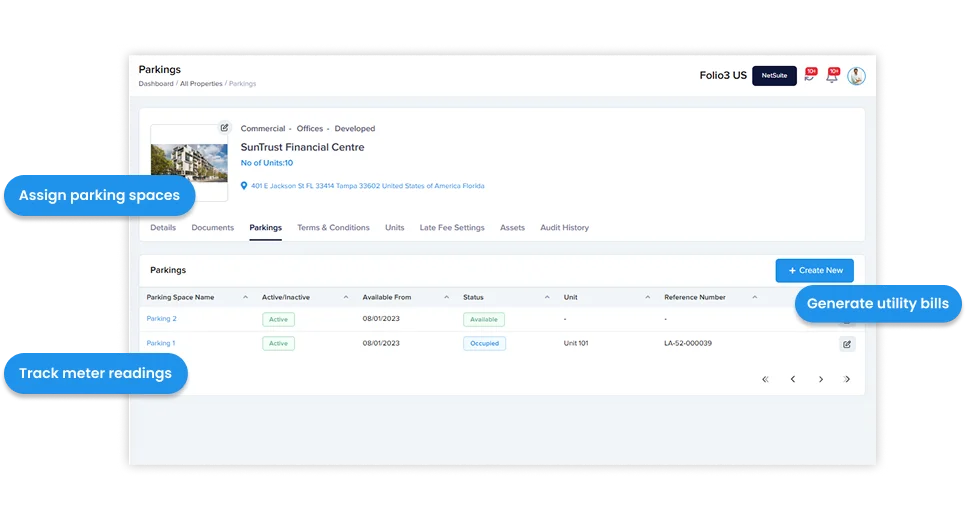Click the Commercial property type label
Screen dimensions: 966x520
[x=262, y=129]
